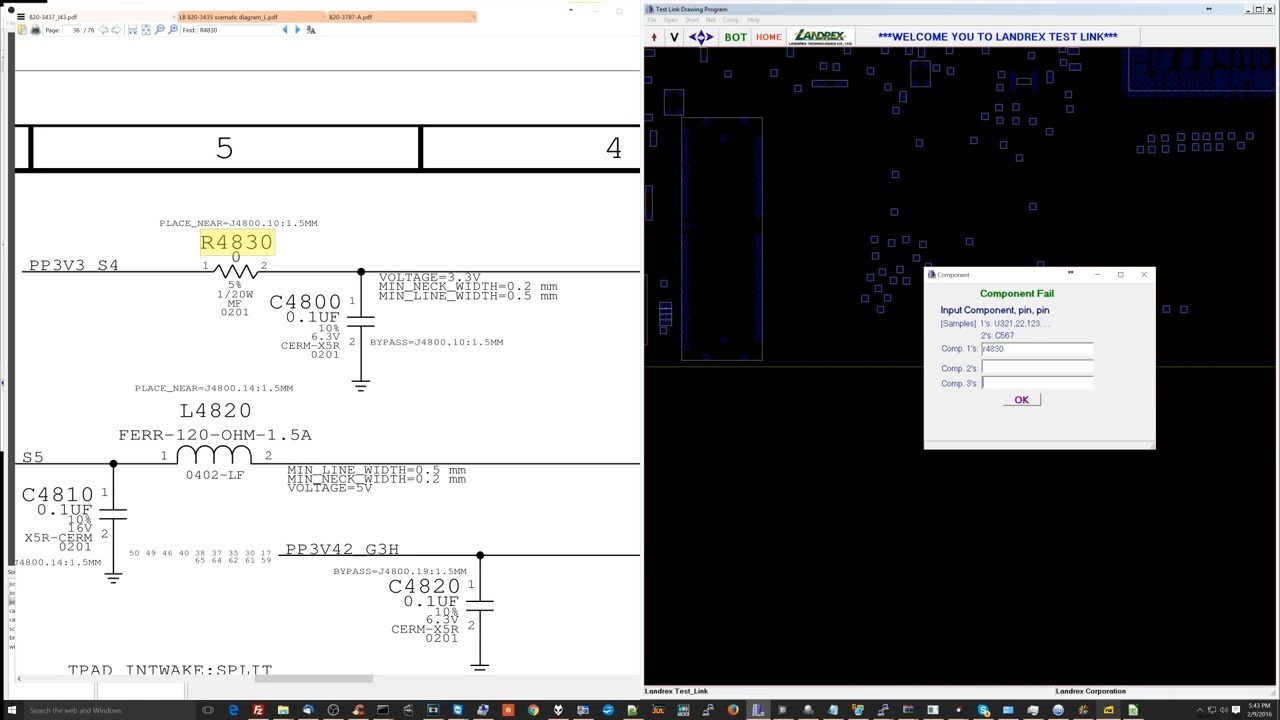Zoom out with the magnifier minus icon
The width and height of the screenshot is (1280, 720).
click(x=159, y=30)
